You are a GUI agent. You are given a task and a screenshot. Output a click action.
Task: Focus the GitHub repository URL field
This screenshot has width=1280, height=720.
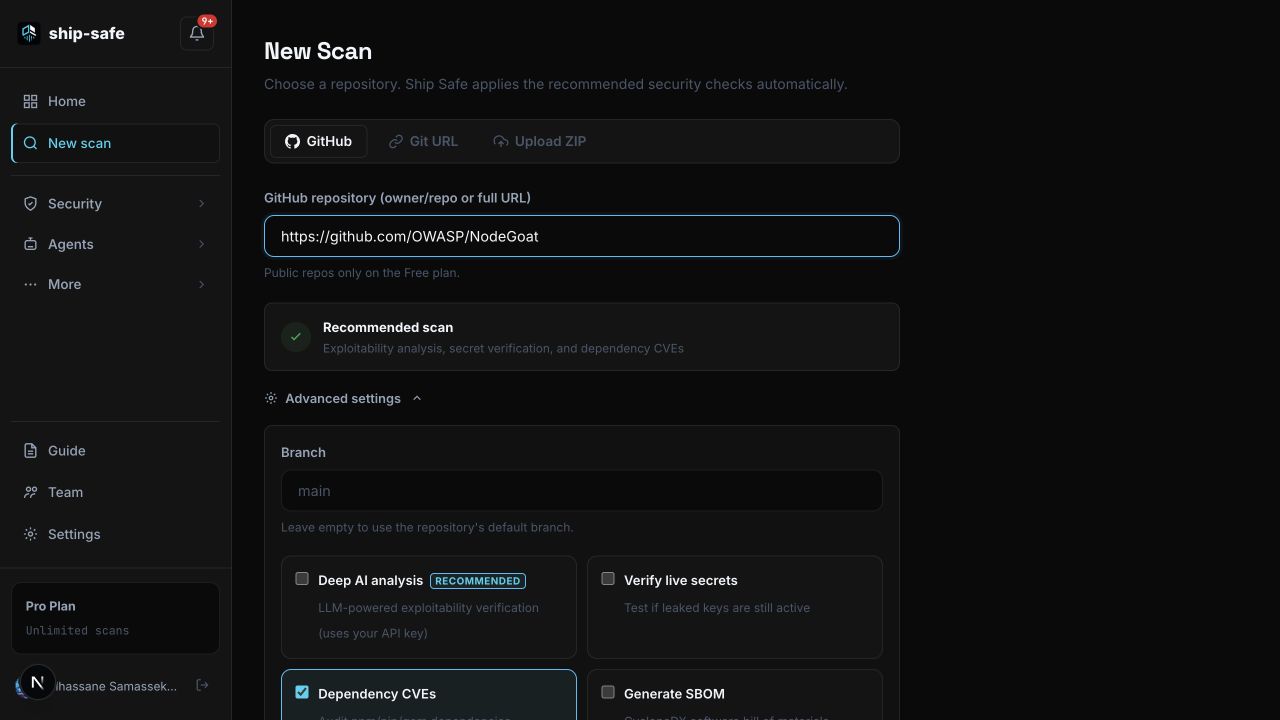point(582,236)
